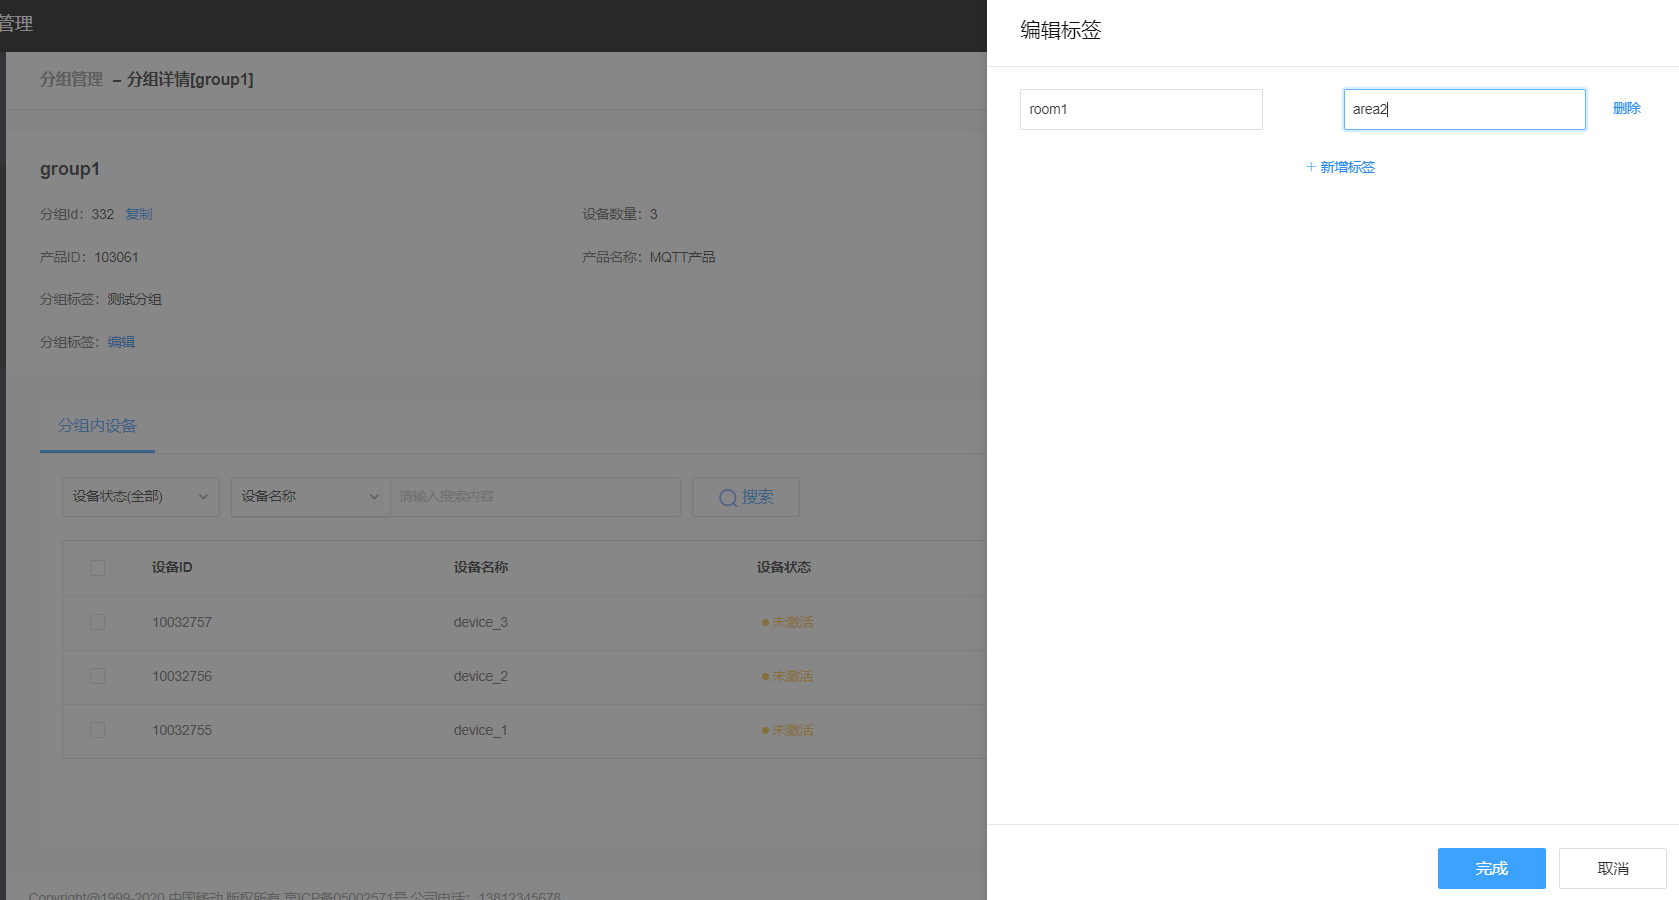This screenshot has height=900, width=1679.
Task: Click the 分组管理 breadcrumb link
Action: [71, 79]
